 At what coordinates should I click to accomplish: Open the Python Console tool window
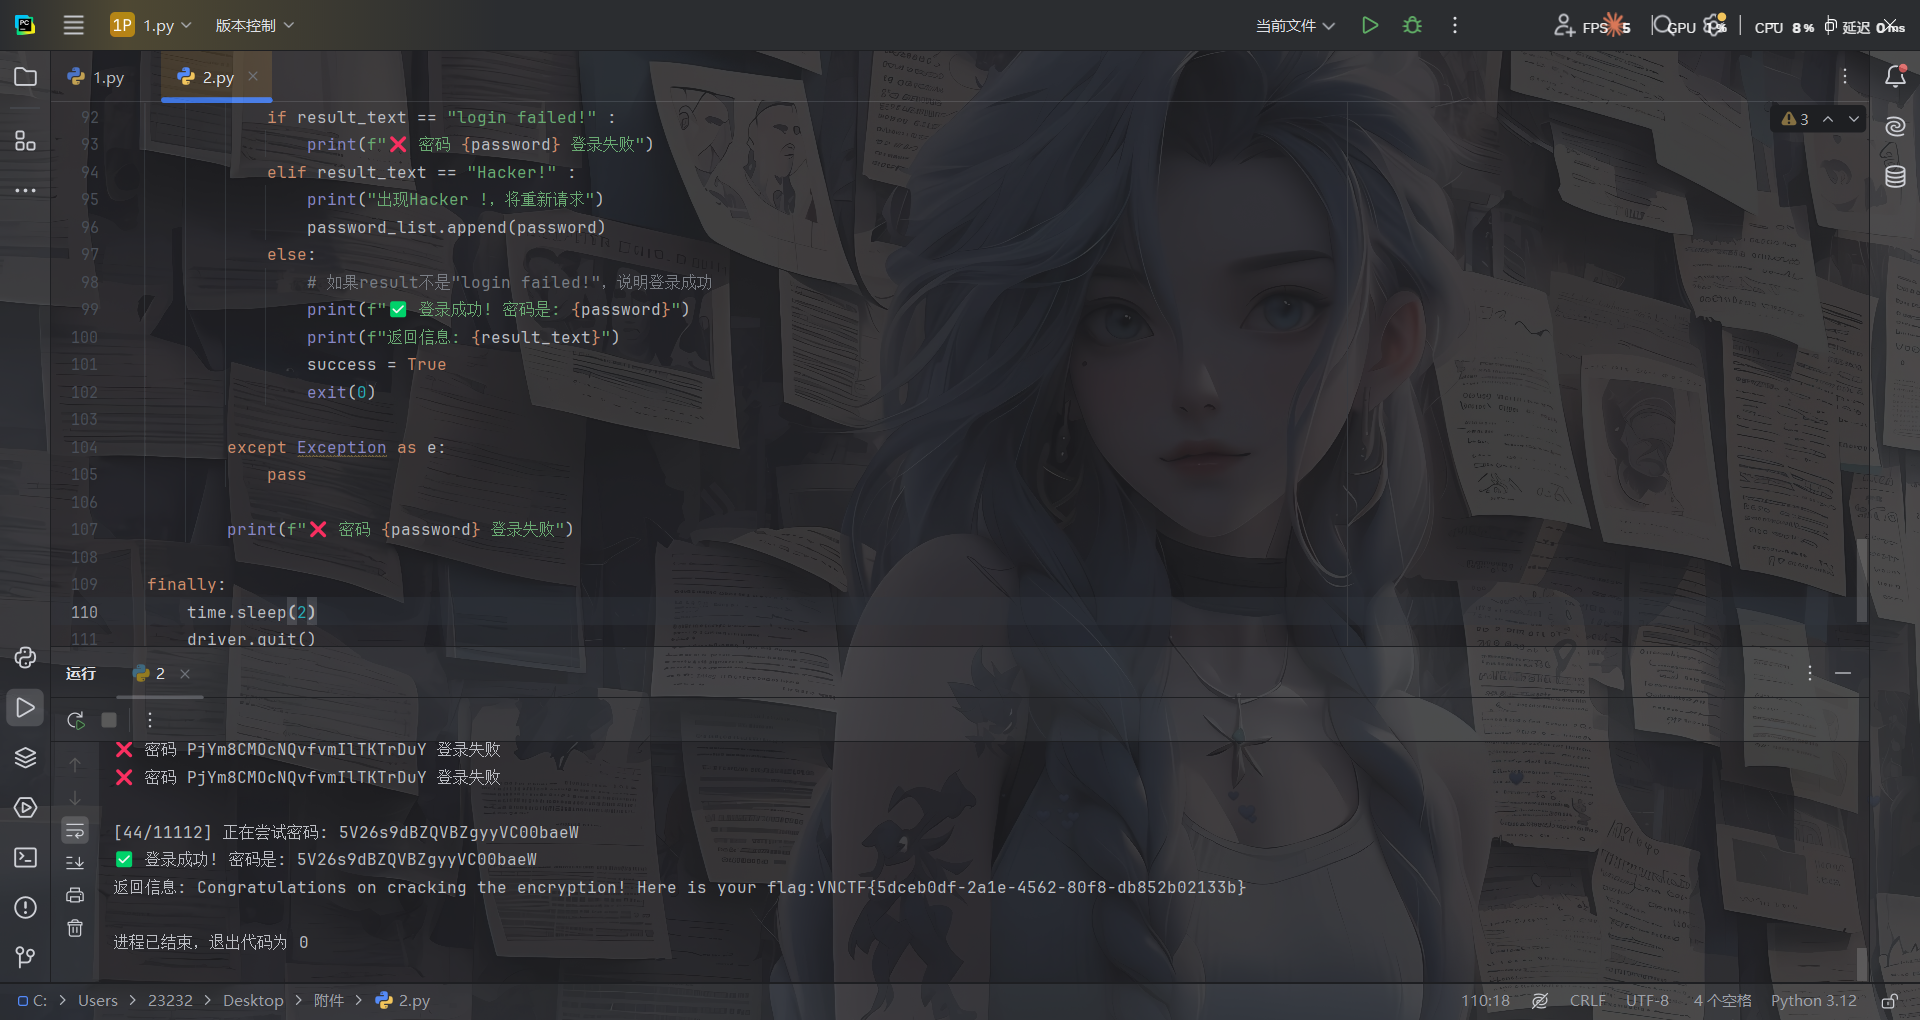coord(25,657)
